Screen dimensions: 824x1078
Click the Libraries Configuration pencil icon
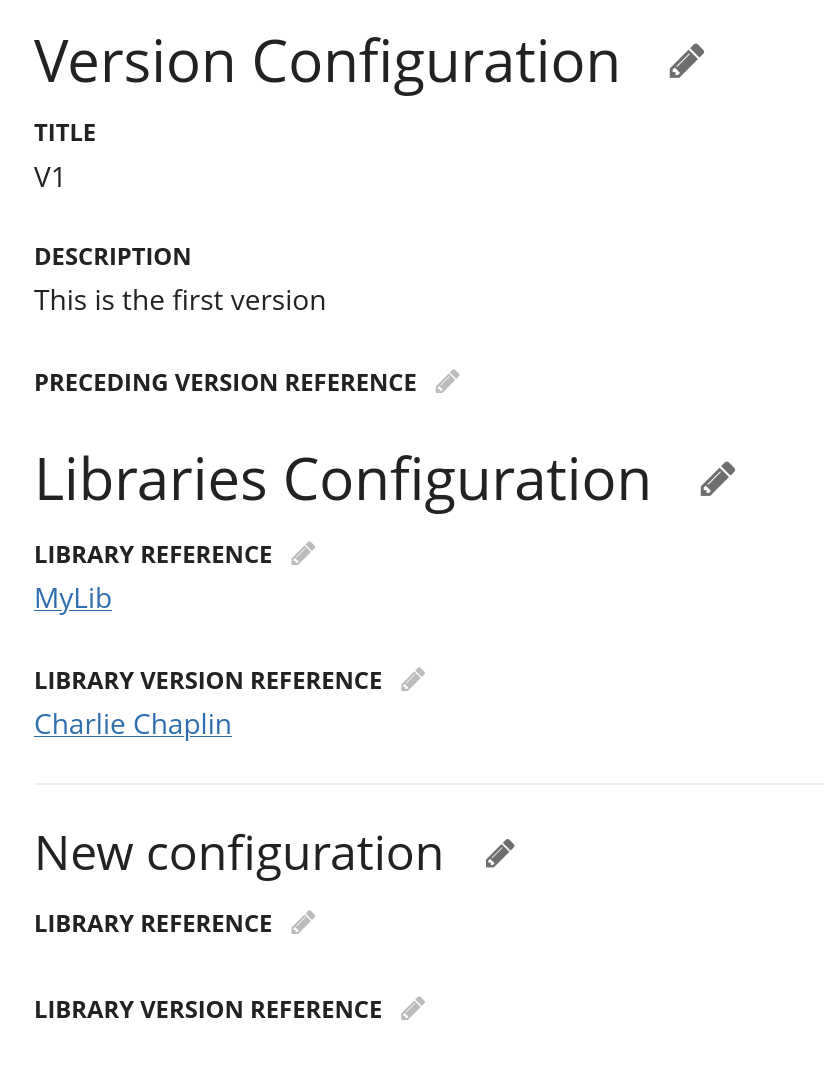(x=718, y=480)
